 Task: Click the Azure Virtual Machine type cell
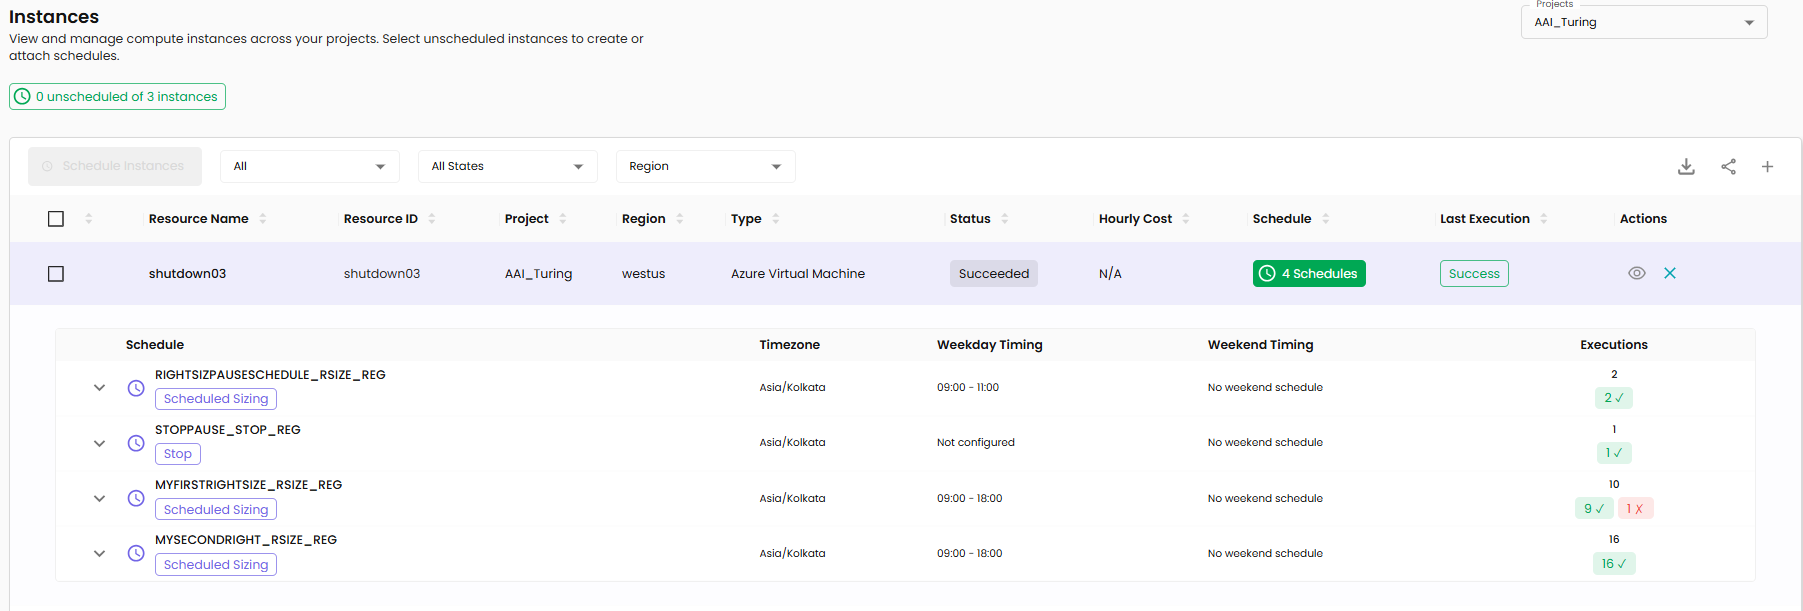(x=798, y=274)
